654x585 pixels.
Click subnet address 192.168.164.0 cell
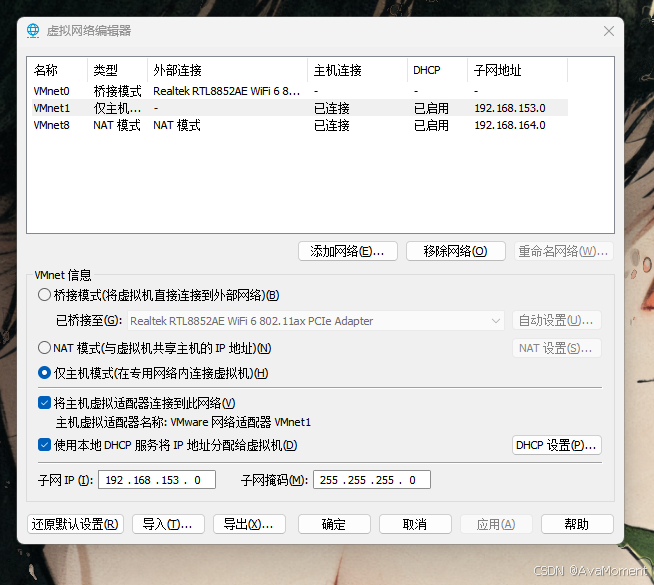click(510, 125)
